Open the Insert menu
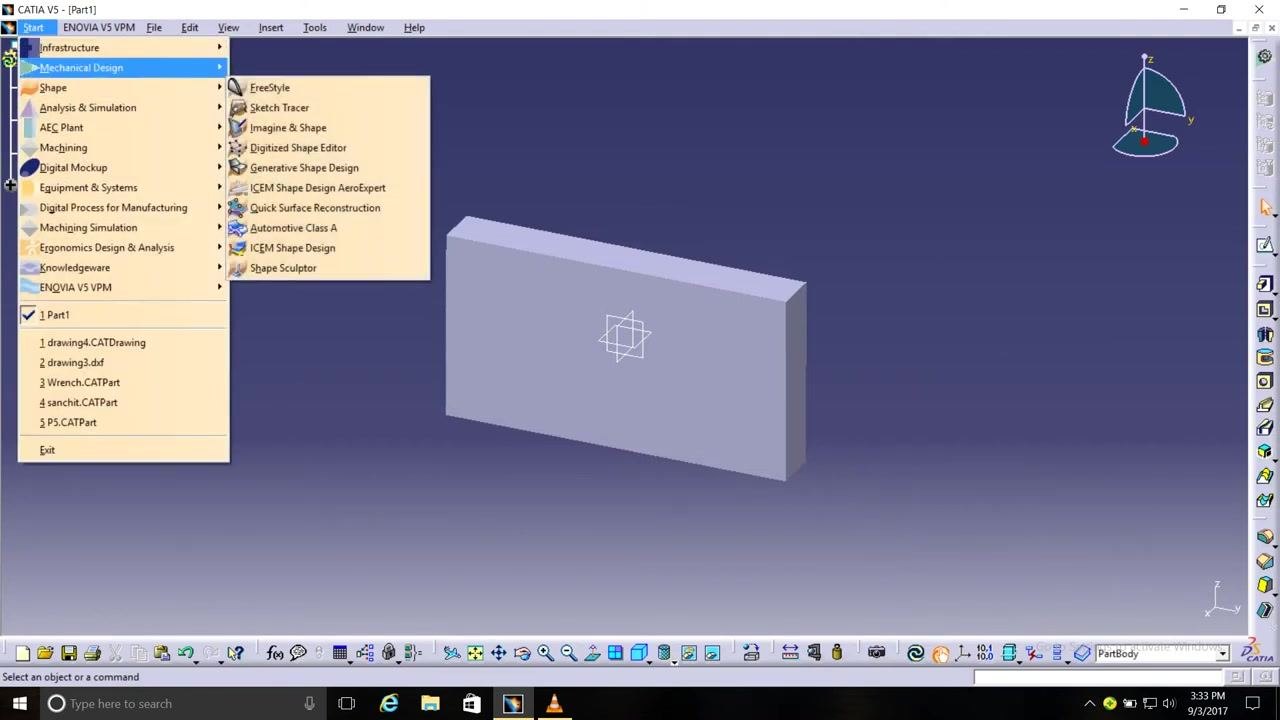Viewport: 1280px width, 720px height. coord(271,28)
